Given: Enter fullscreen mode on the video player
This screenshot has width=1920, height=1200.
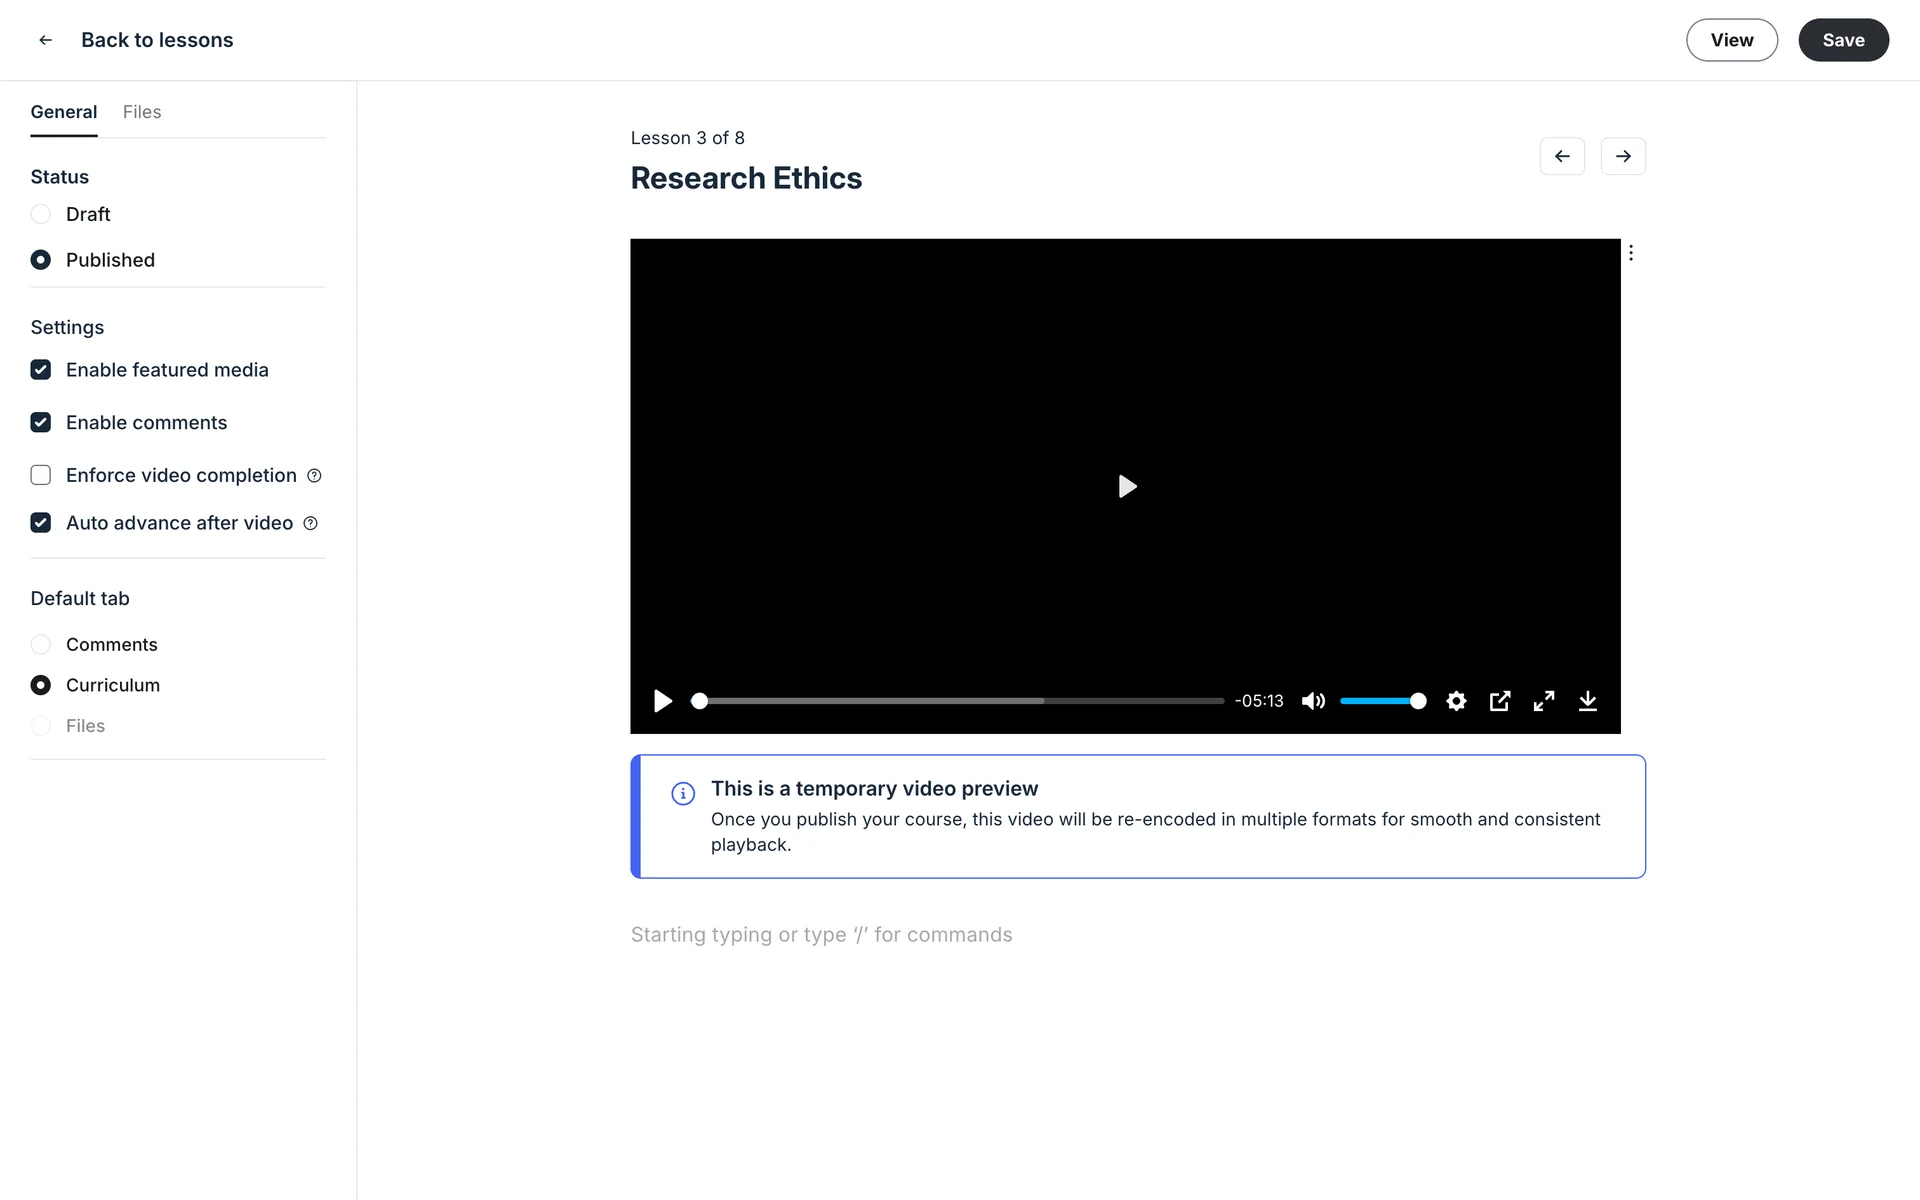Looking at the screenshot, I should [x=1543, y=701].
